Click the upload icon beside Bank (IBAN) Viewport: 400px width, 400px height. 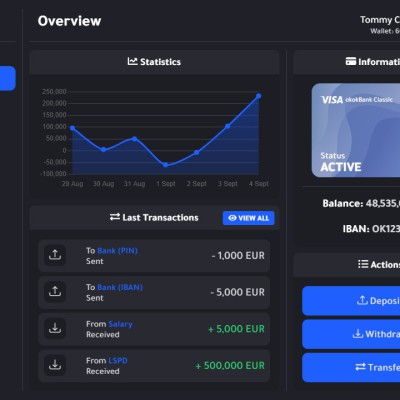point(55,292)
